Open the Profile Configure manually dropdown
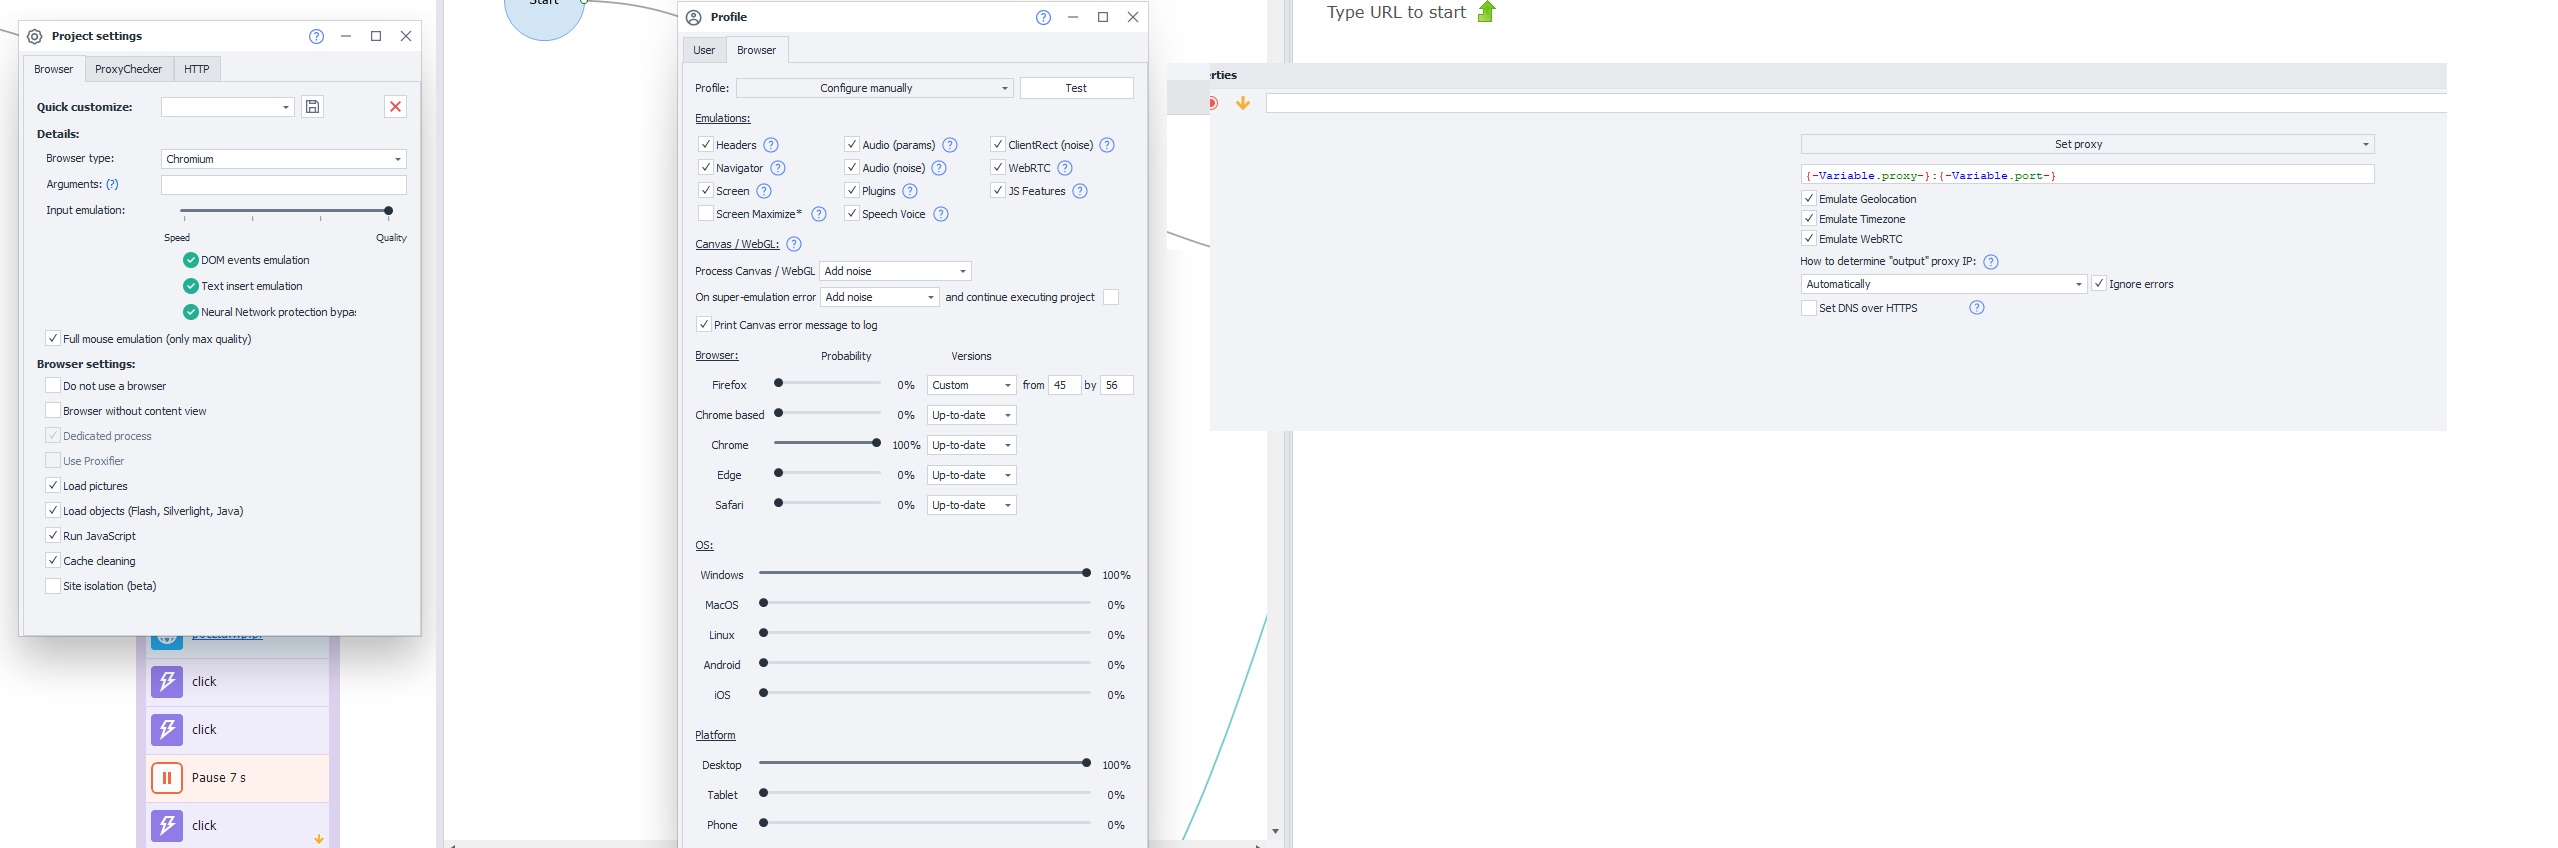The height and width of the screenshot is (848, 2558). coord(875,88)
